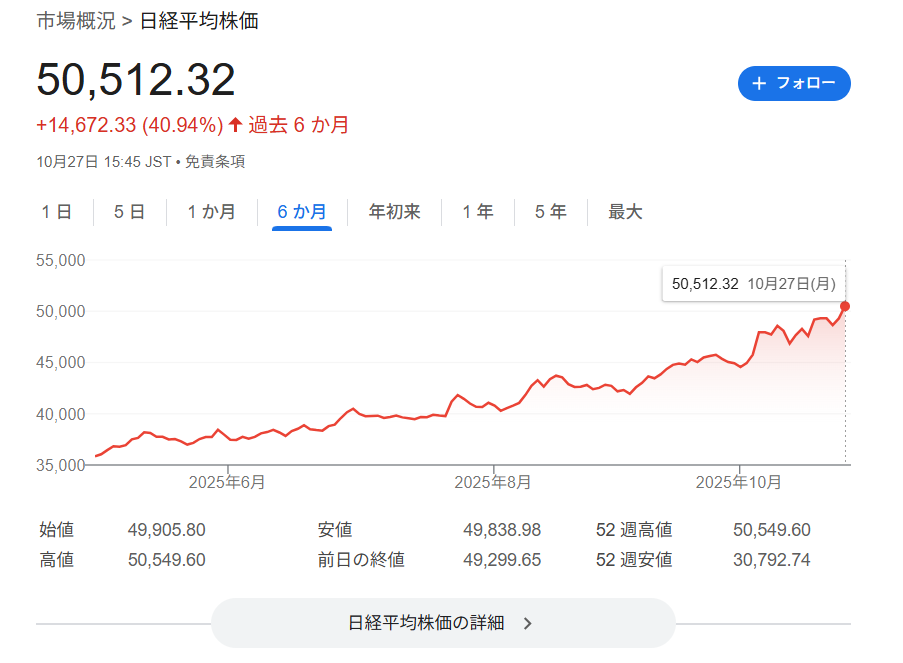The image size is (903, 663).
Task: Click the plus icon on the フォロー button
Action: 759,84
